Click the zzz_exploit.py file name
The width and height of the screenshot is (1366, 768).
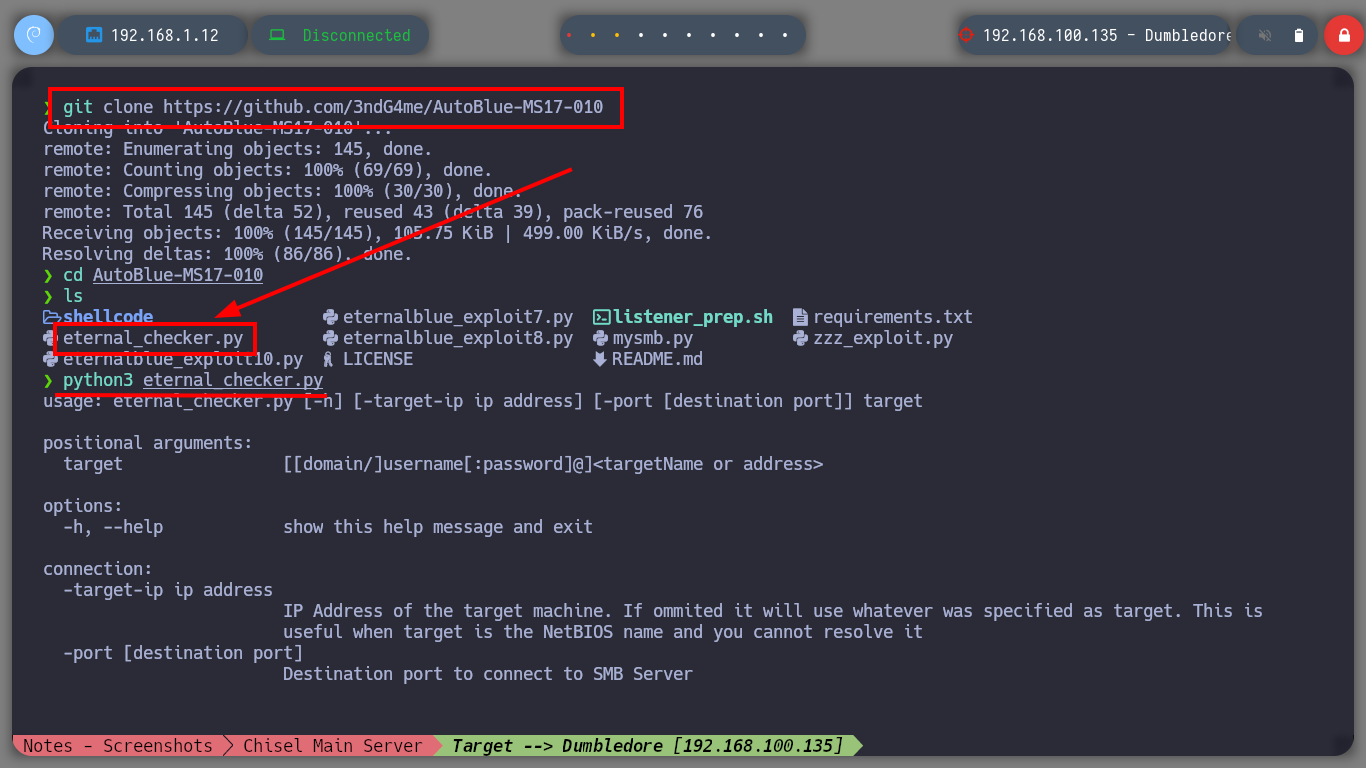click(883, 338)
